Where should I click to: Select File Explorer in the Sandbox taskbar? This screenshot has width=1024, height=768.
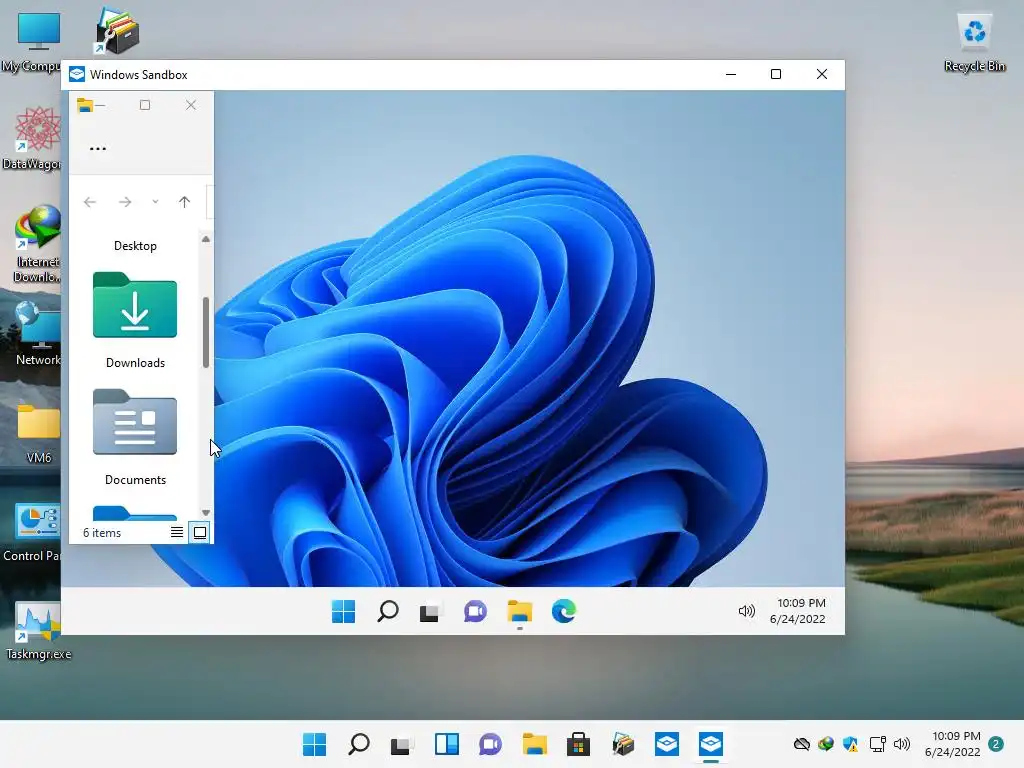519,612
